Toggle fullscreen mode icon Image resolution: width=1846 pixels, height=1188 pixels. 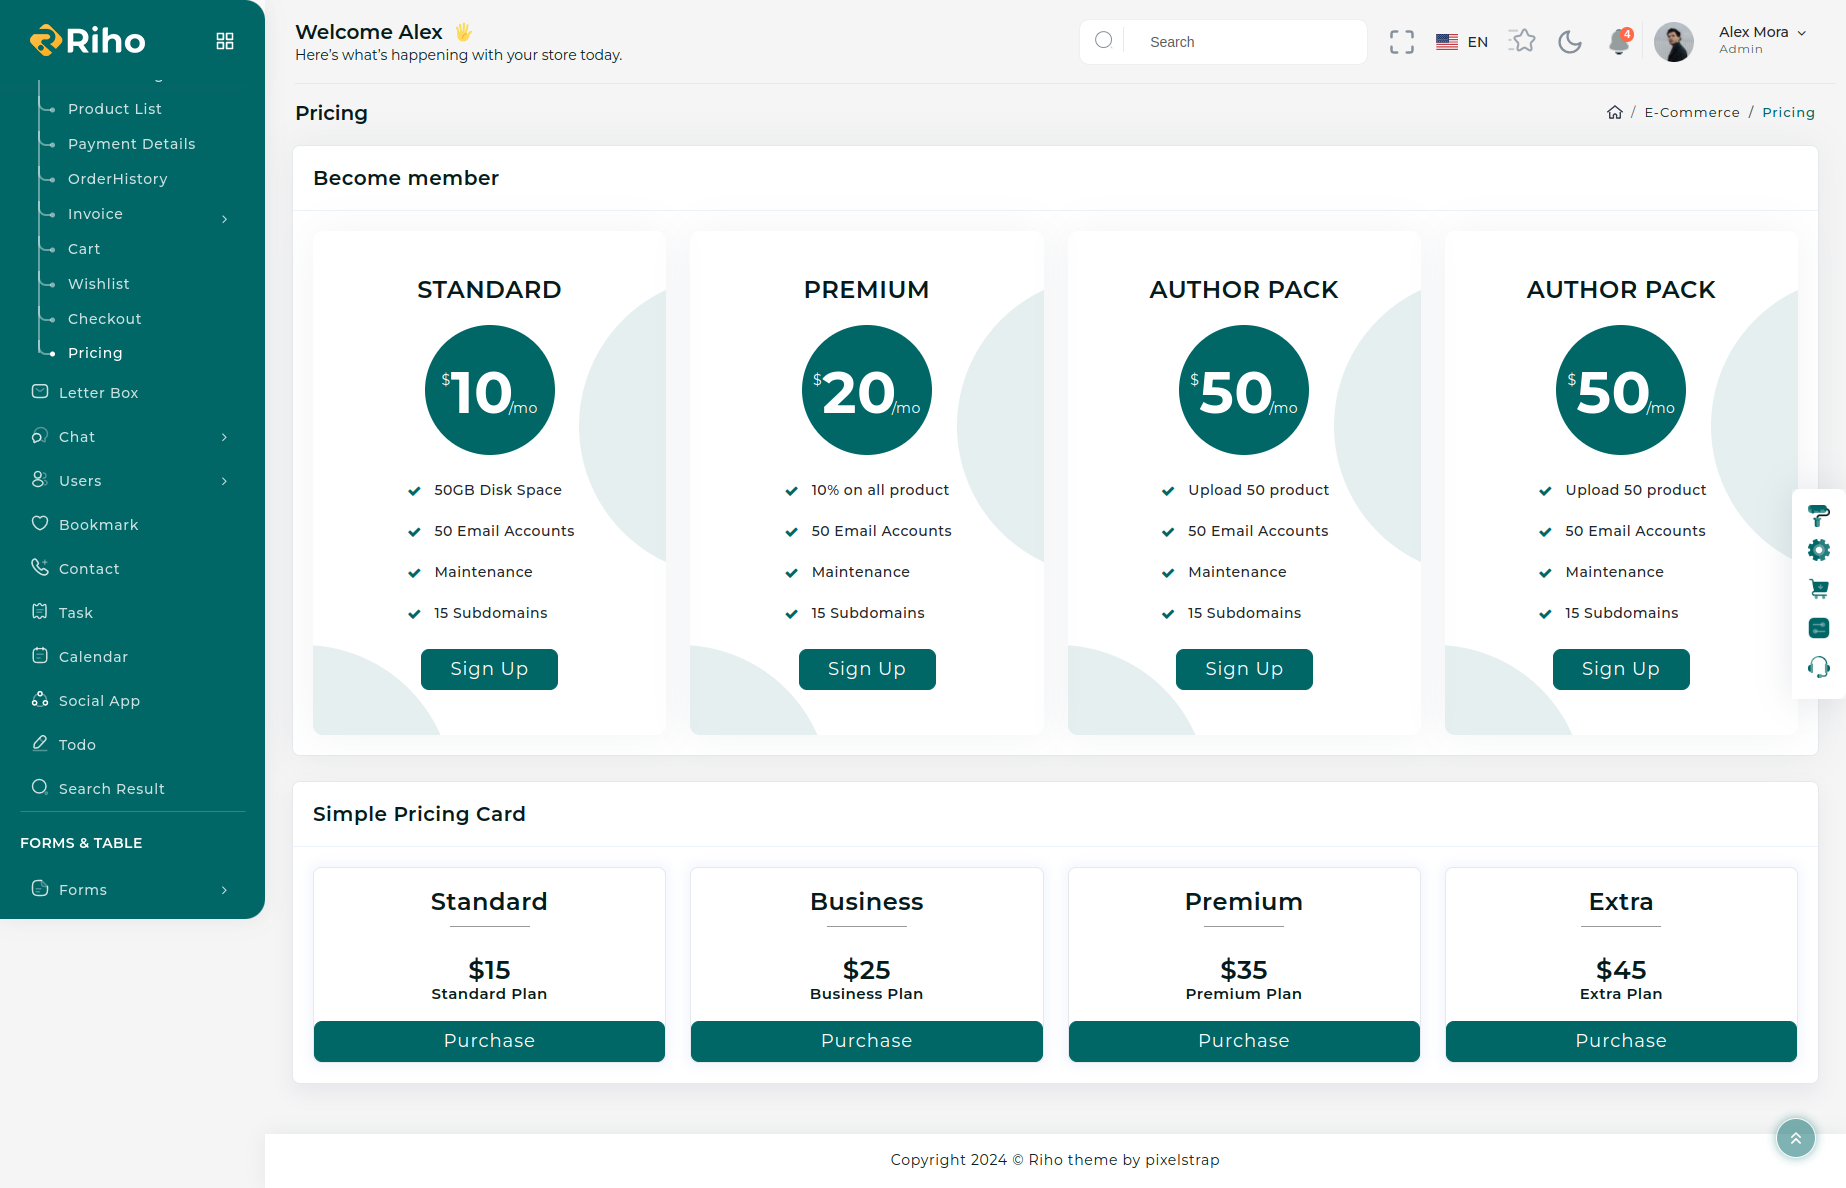coord(1401,42)
